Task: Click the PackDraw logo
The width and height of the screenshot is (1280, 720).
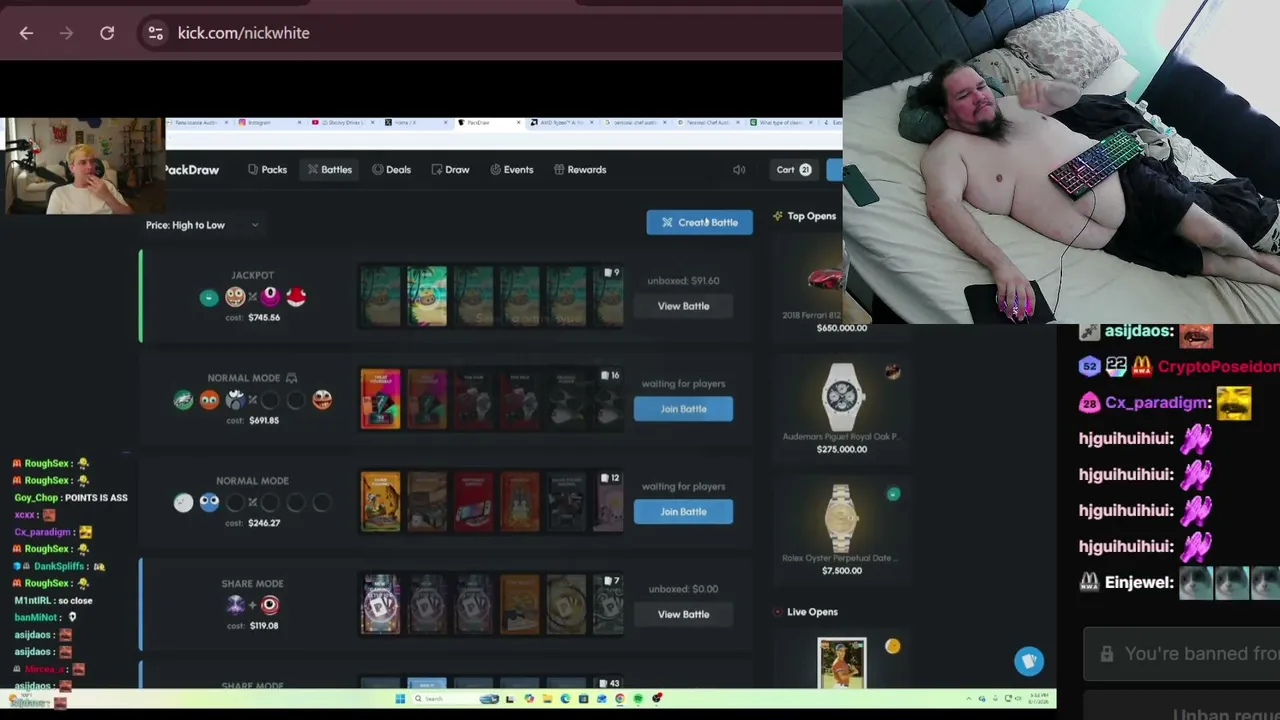Action: 191,170
